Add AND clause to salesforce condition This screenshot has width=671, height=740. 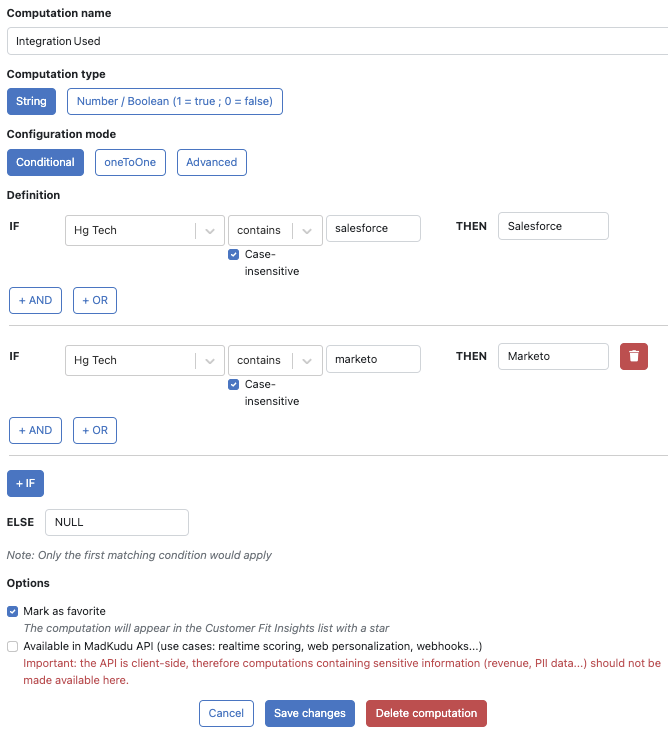pyautogui.click(x=35, y=300)
